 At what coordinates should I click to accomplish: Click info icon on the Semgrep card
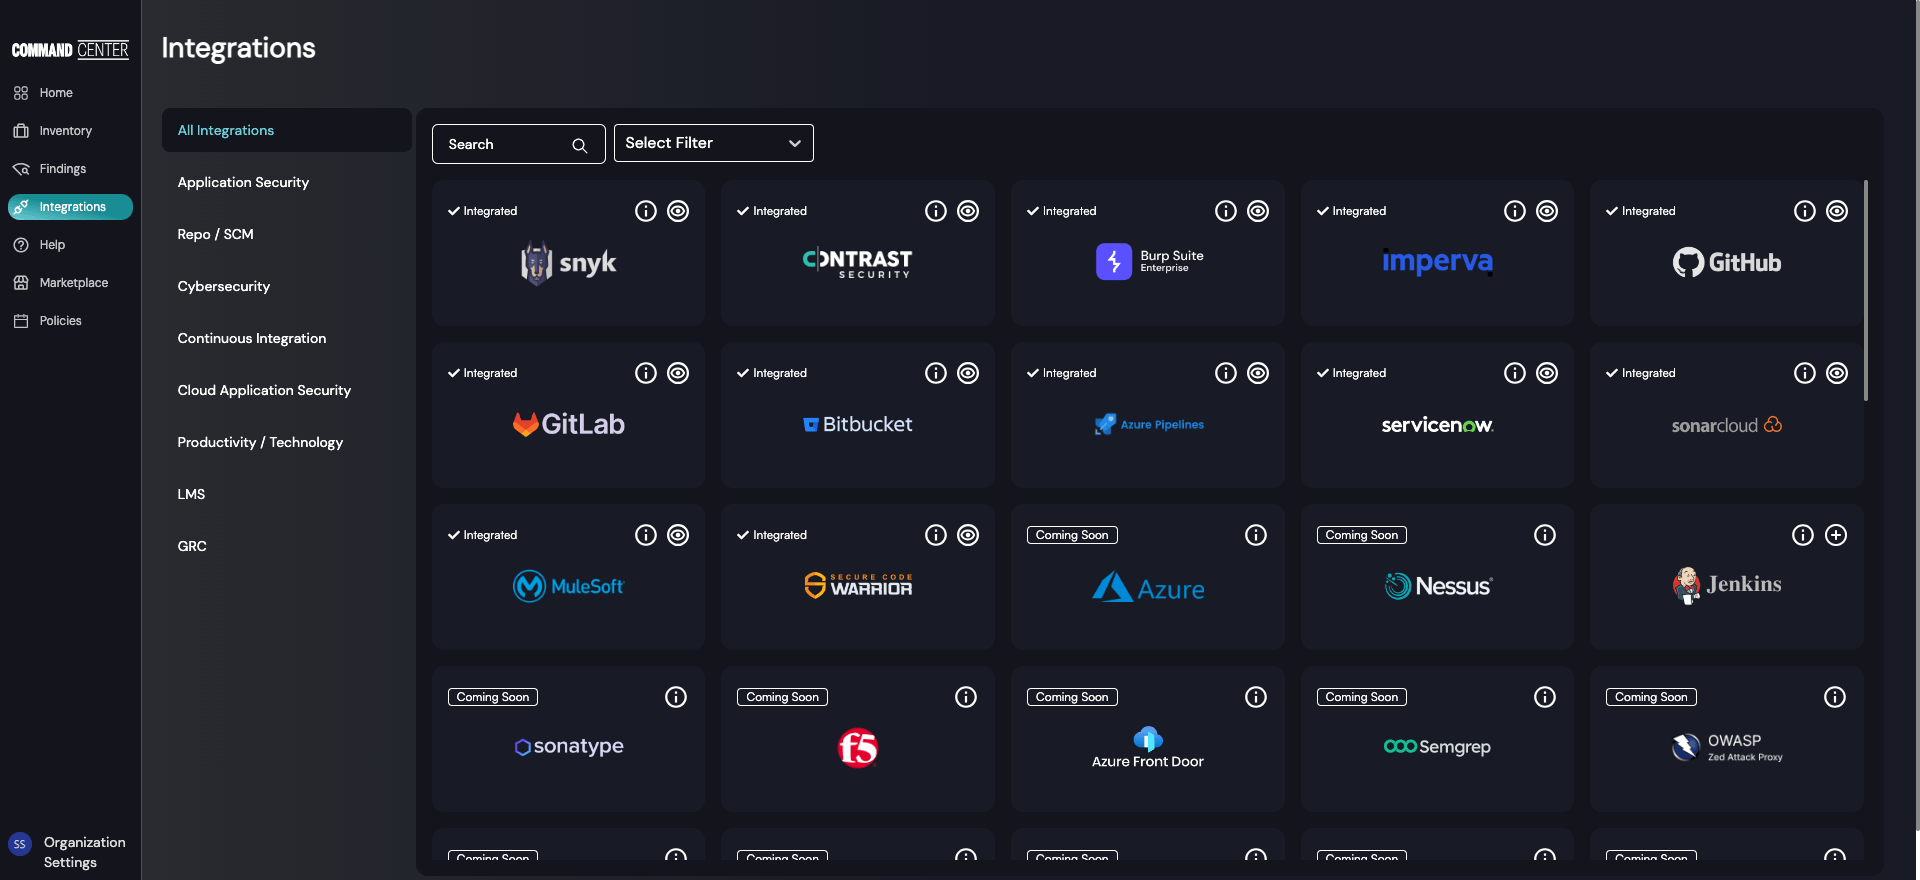[x=1545, y=697]
